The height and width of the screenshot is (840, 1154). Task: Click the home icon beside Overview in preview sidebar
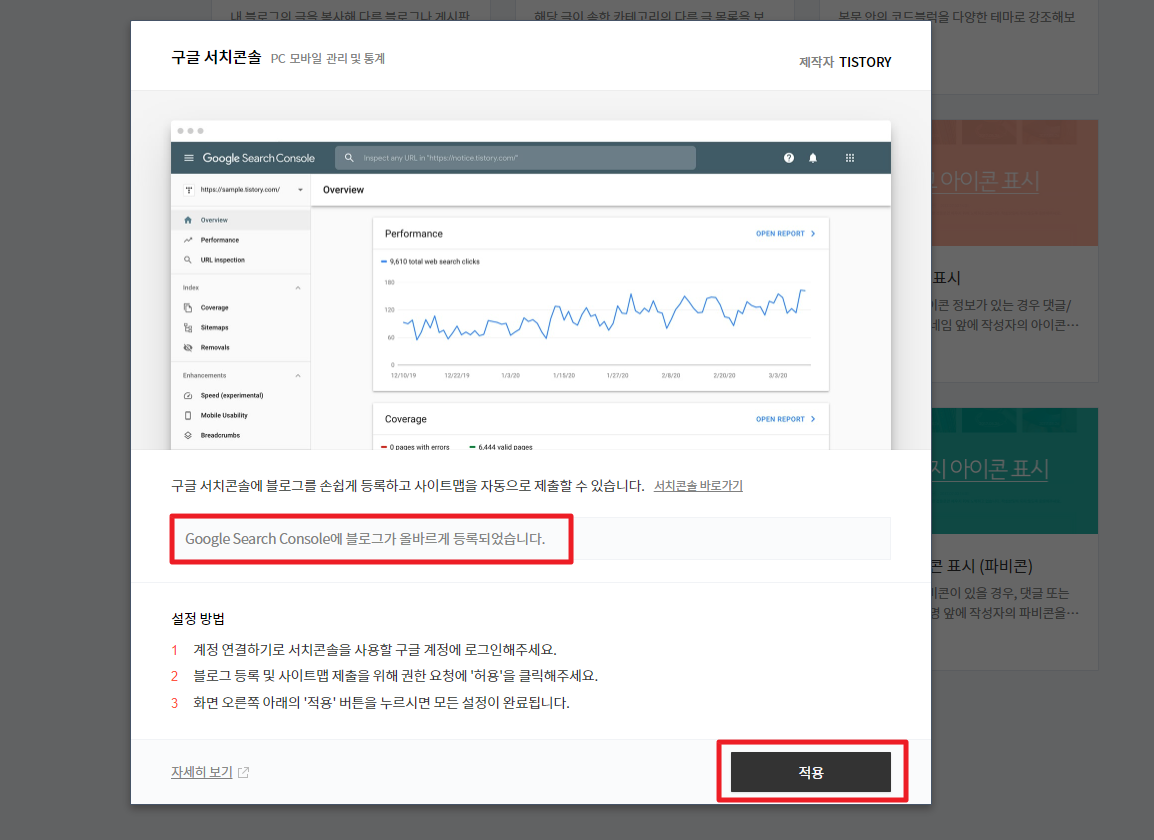(188, 220)
